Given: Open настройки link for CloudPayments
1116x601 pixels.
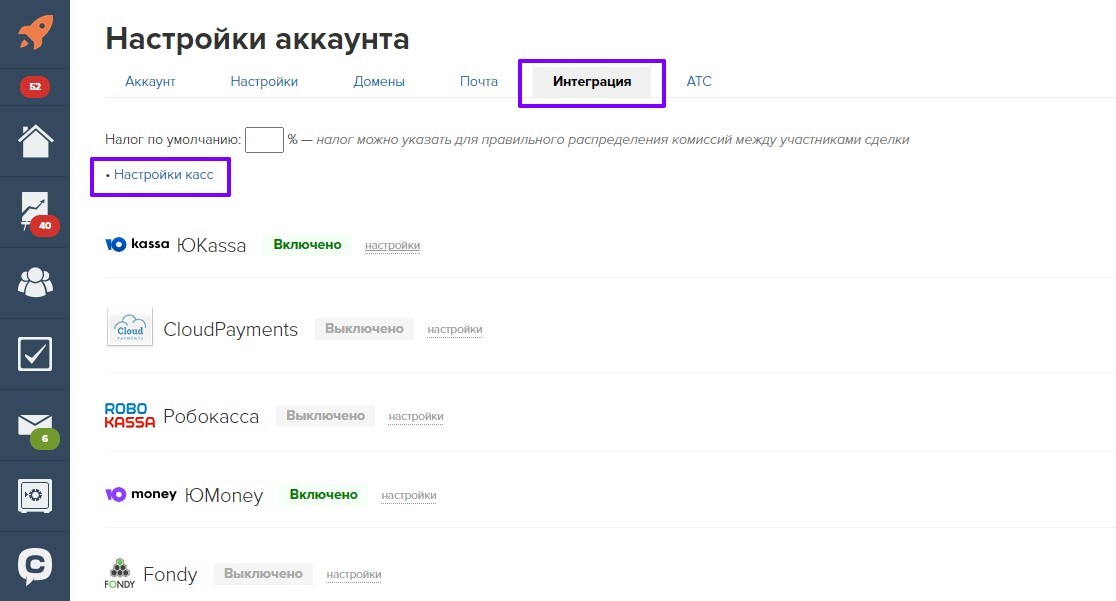Looking at the screenshot, I should pyautogui.click(x=455, y=330).
